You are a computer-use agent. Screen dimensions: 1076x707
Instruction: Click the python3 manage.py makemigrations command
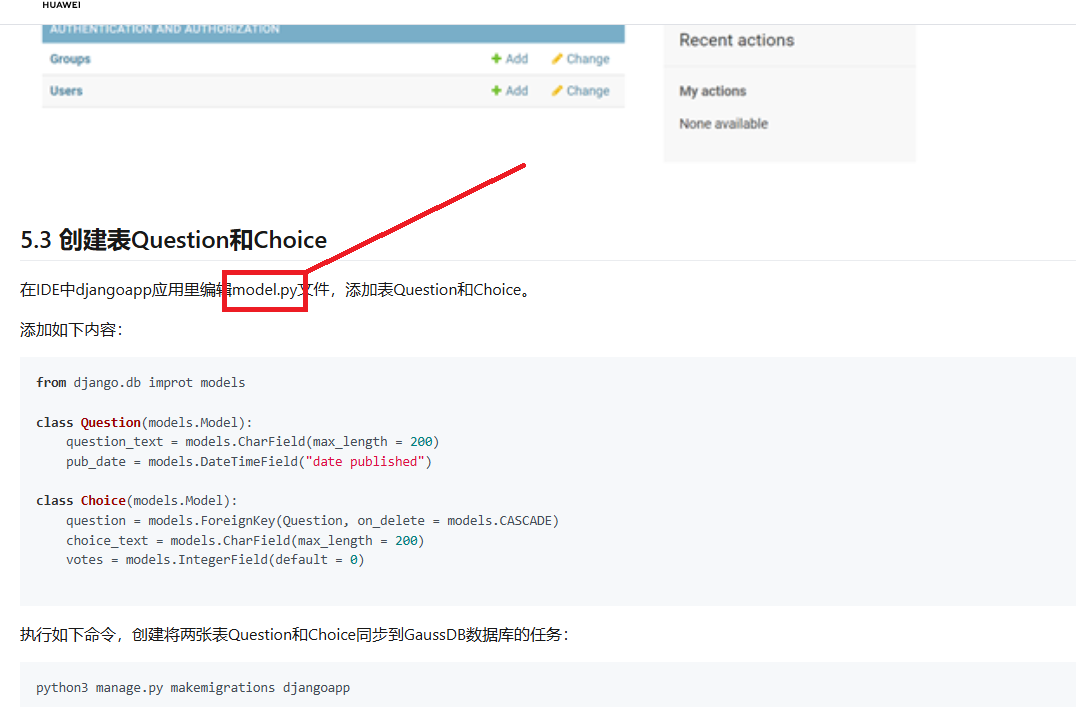click(x=193, y=687)
